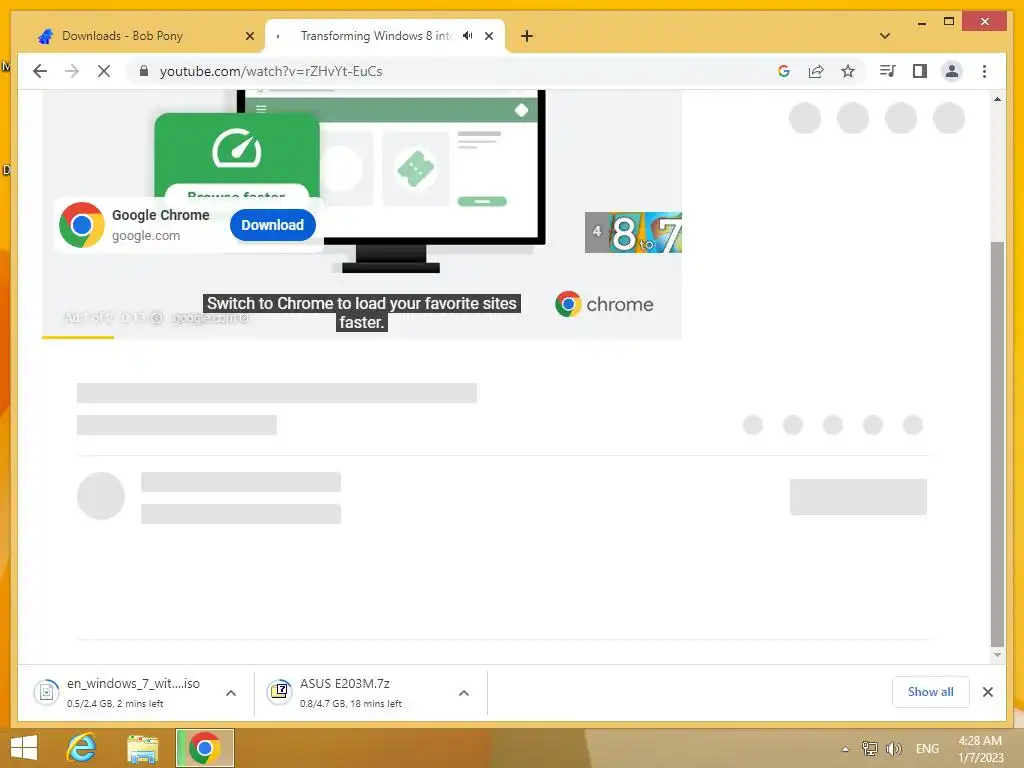The image size is (1024, 768).
Task: Close the downloads bar
Action: tap(987, 692)
